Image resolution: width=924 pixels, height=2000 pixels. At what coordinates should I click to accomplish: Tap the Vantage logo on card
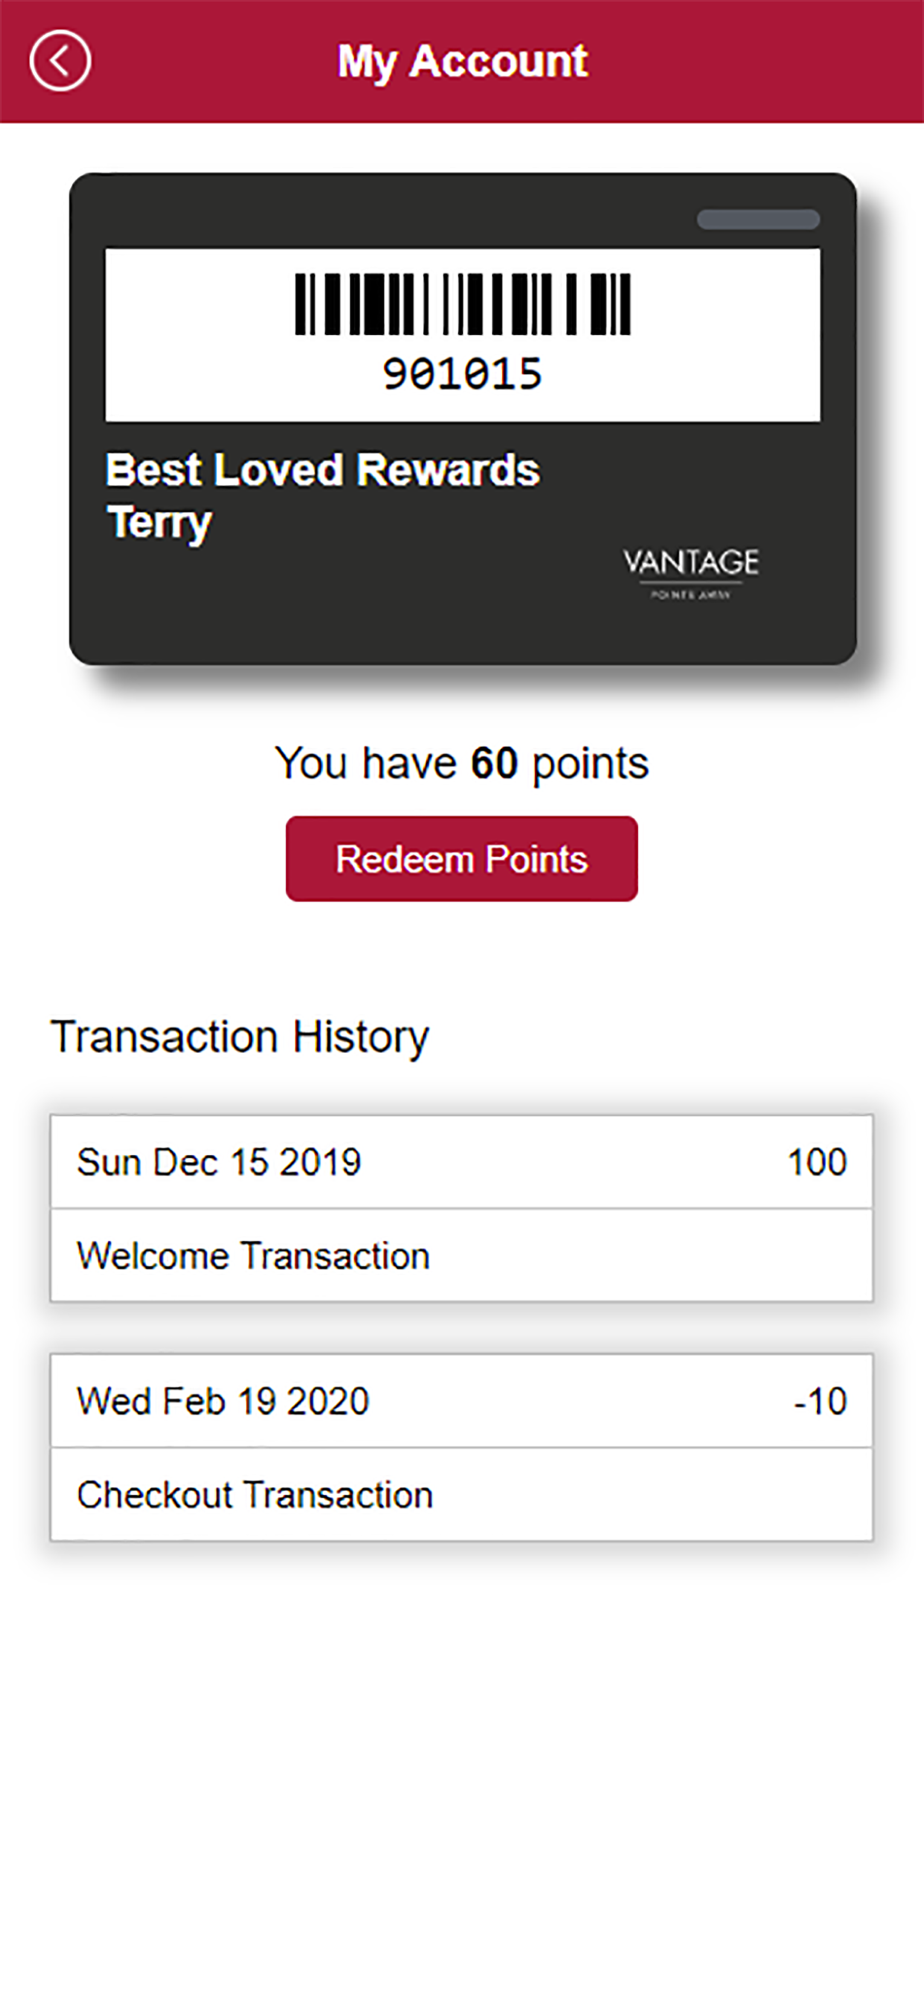point(691,571)
